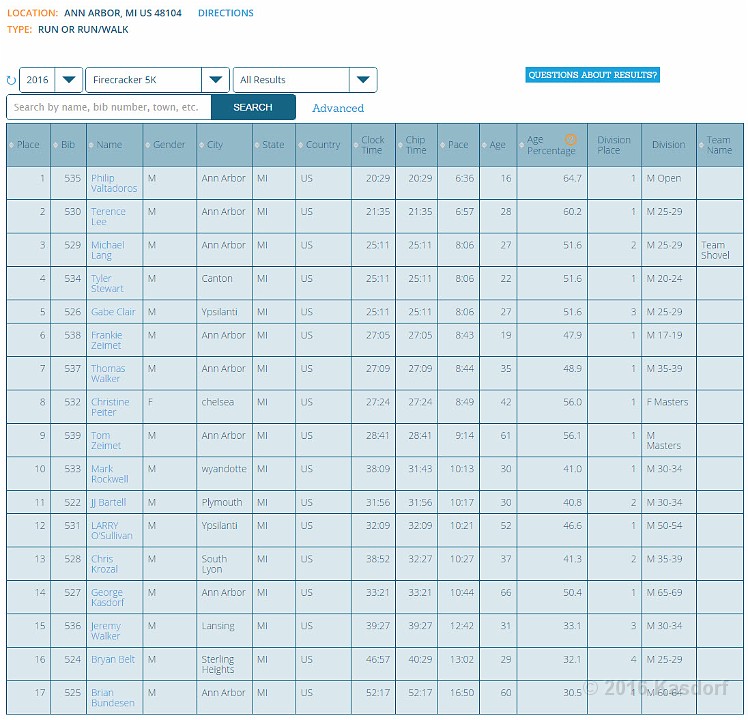Sort the table by Chip Time column
This screenshot has height=720, width=748.
coord(416,145)
